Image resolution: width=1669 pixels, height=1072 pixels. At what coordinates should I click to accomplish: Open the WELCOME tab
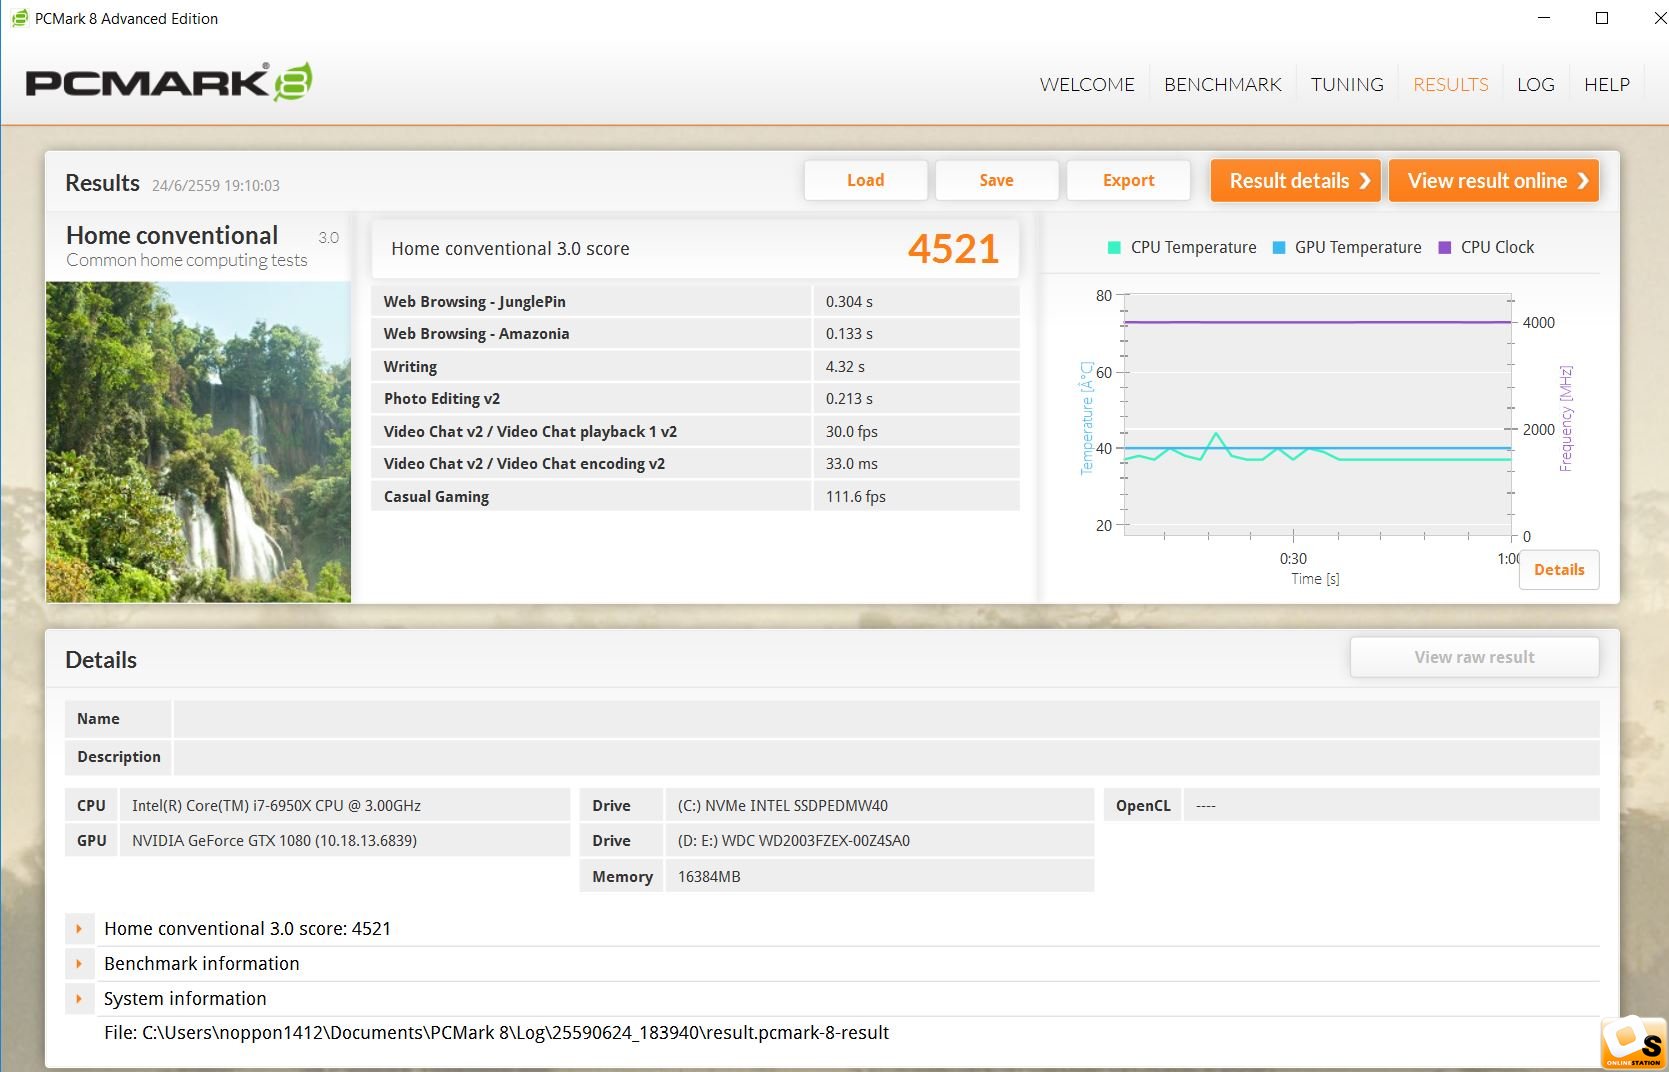(1087, 84)
